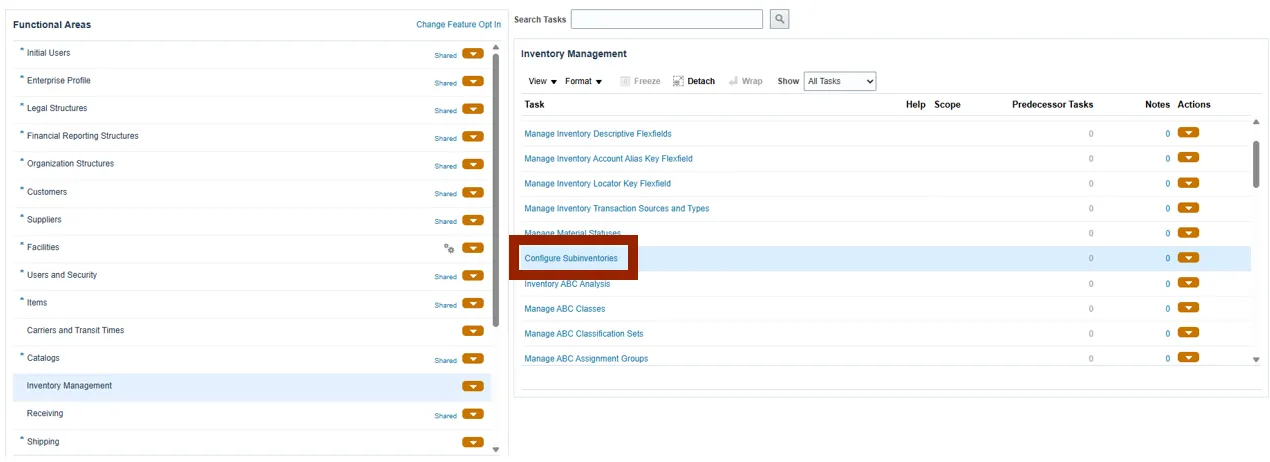Screen dimensions: 1270x462
Task: Click the Predecessor Tasks column header
Action: tap(1052, 104)
